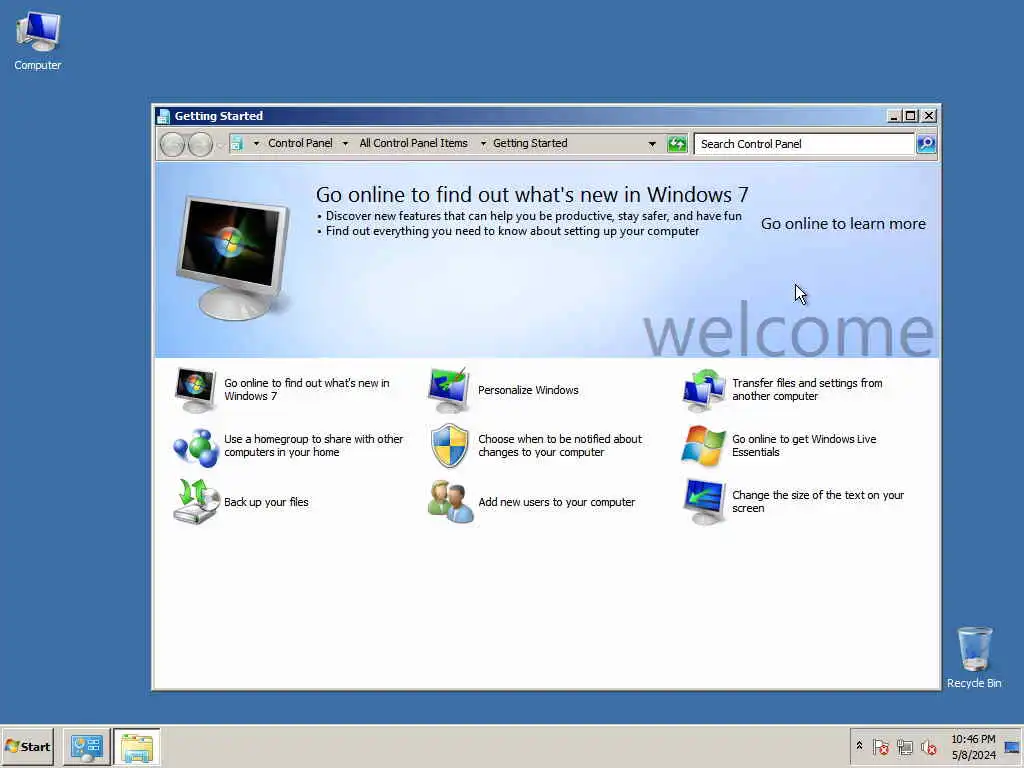Click 'Go online to learn more' link
The width and height of the screenshot is (1024, 768).
pos(843,223)
